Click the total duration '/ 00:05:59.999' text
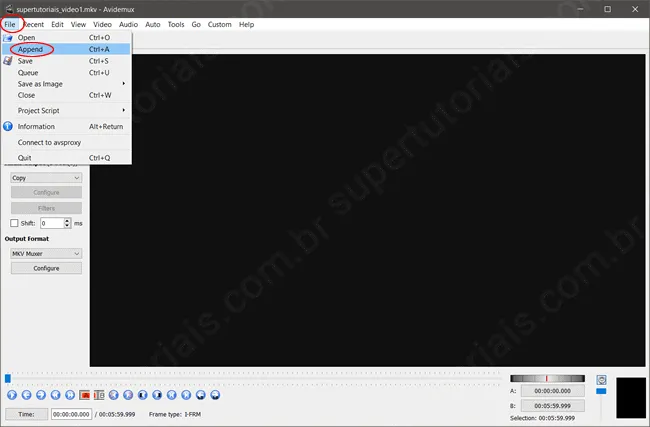 coord(115,414)
